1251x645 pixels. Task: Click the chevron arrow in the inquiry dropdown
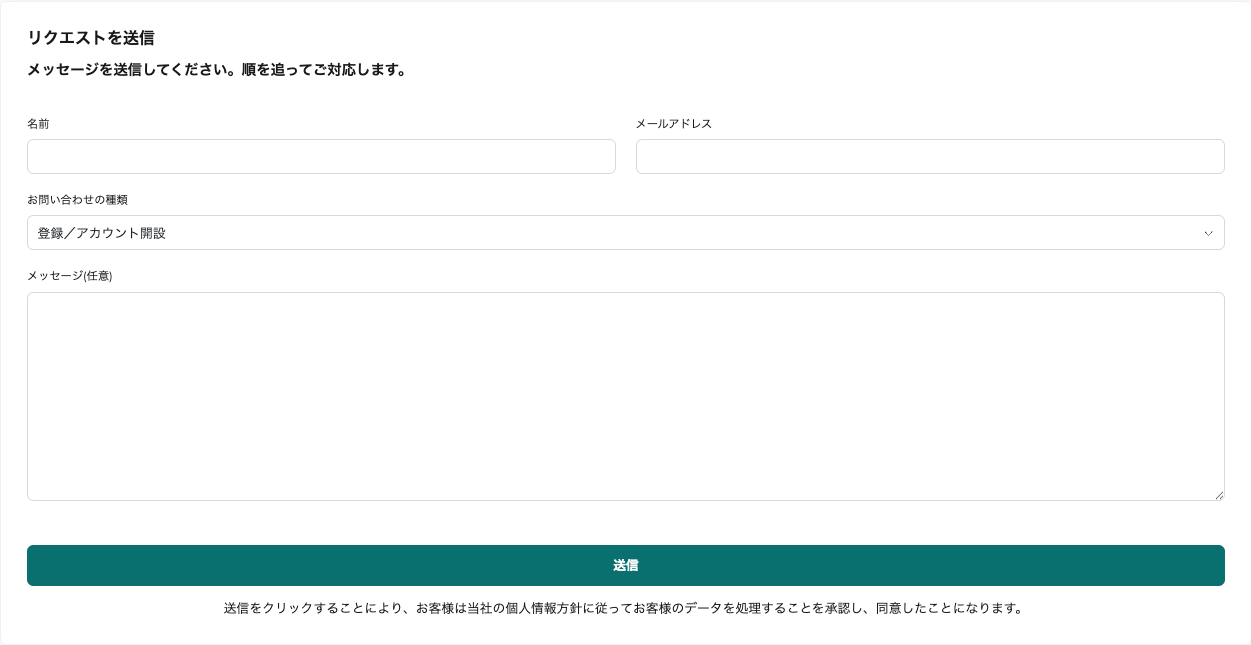[x=1208, y=233]
